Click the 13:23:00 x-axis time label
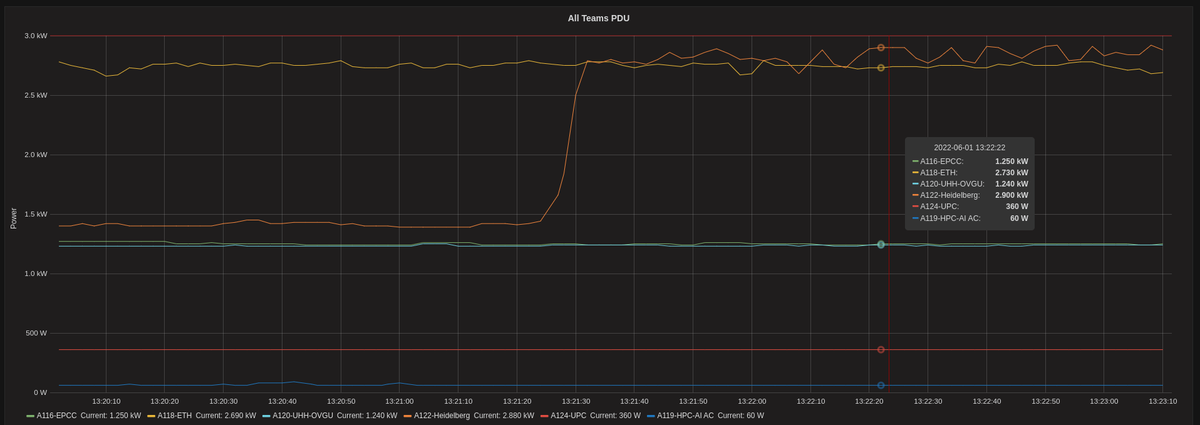1200x425 pixels. point(1104,401)
